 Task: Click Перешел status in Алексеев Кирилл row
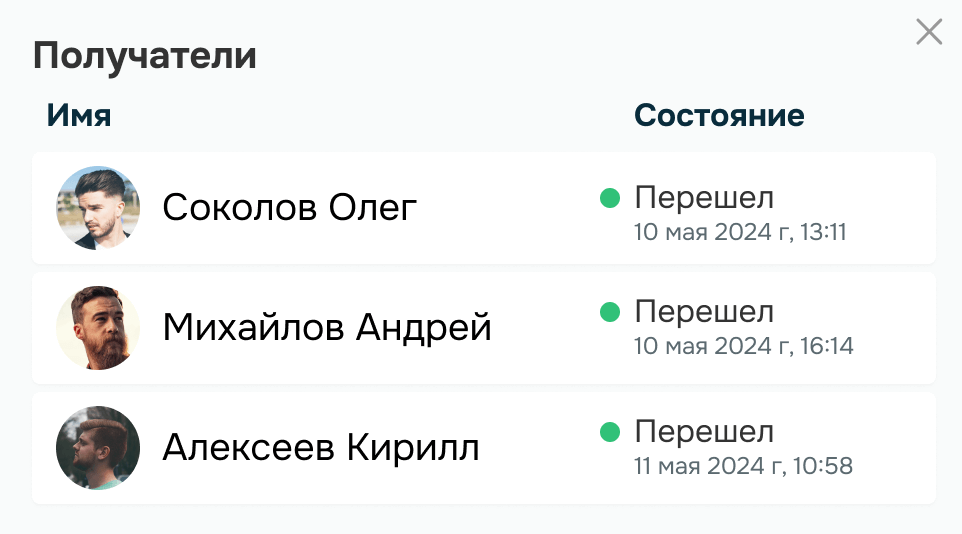point(704,432)
